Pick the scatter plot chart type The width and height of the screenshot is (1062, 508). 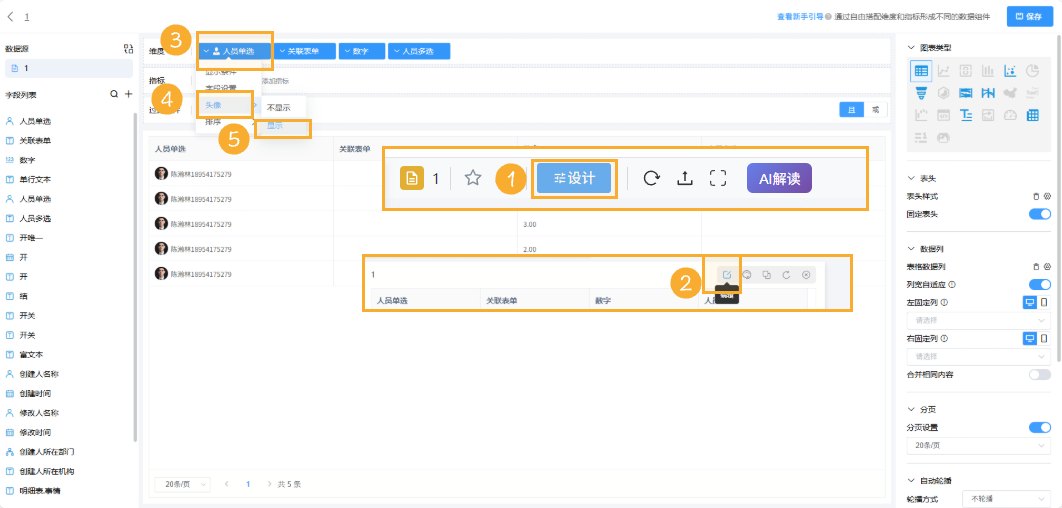pos(1010,70)
